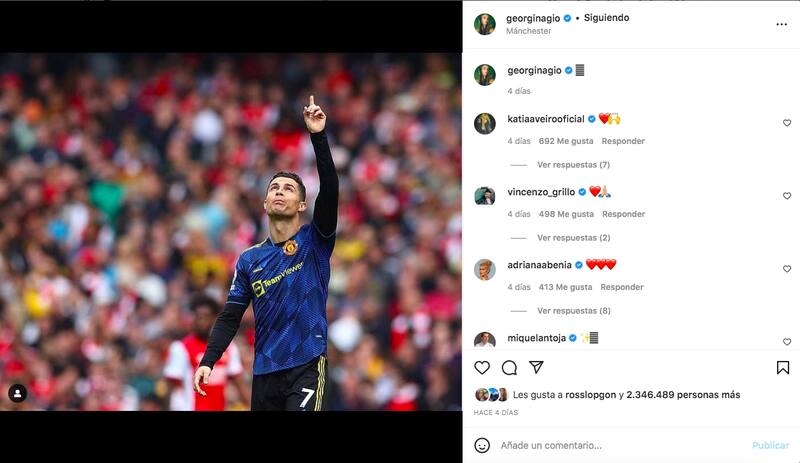The image size is (800, 463).
Task: View the 2.346.489 personas más likes list
Action: coord(683,395)
